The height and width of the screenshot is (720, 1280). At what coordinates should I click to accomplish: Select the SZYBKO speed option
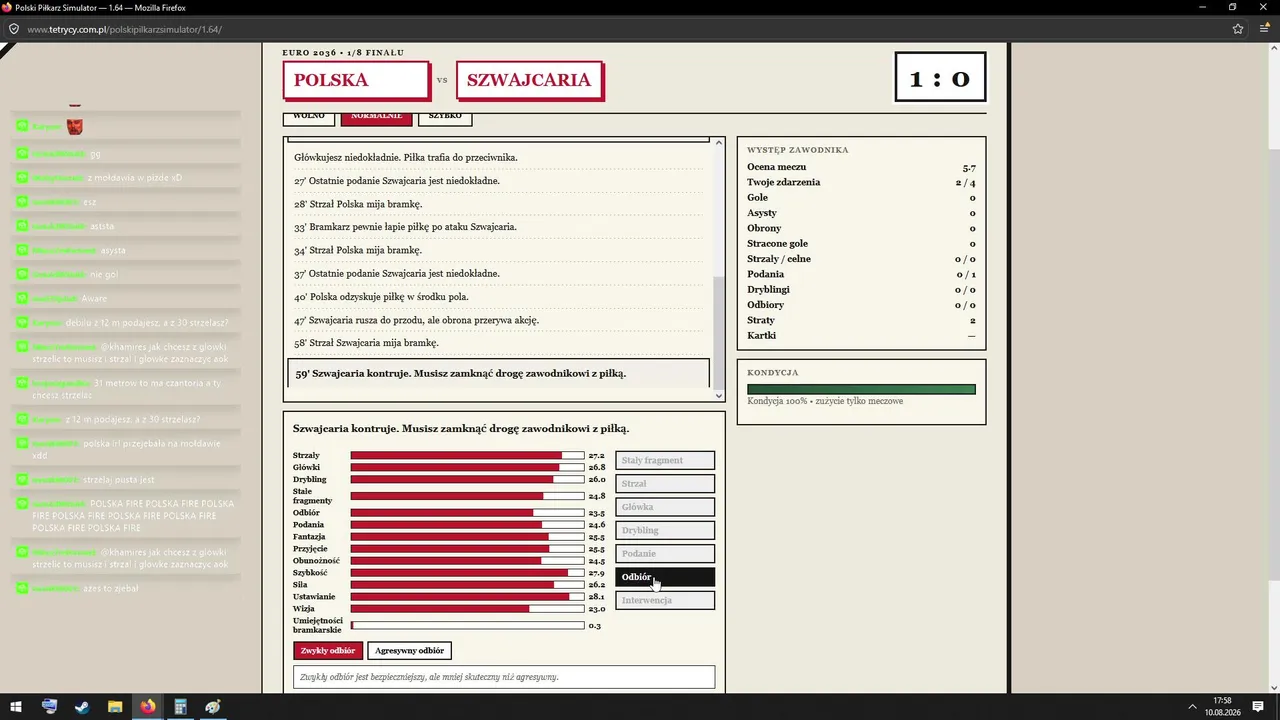(x=445, y=117)
